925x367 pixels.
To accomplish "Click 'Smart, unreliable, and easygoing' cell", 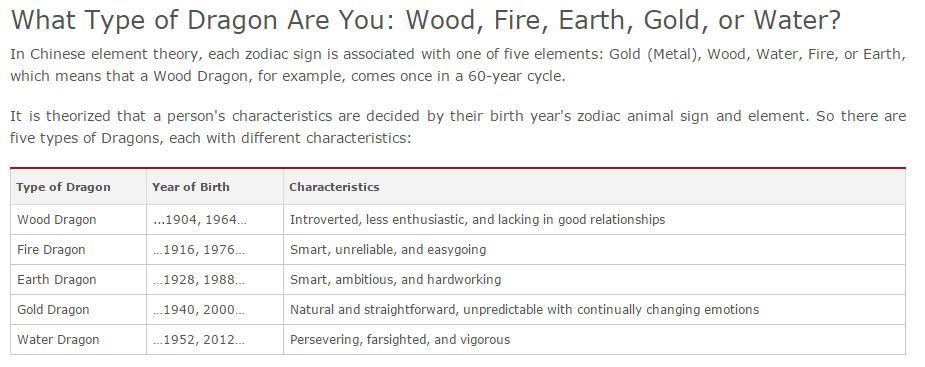I will tap(594, 250).
